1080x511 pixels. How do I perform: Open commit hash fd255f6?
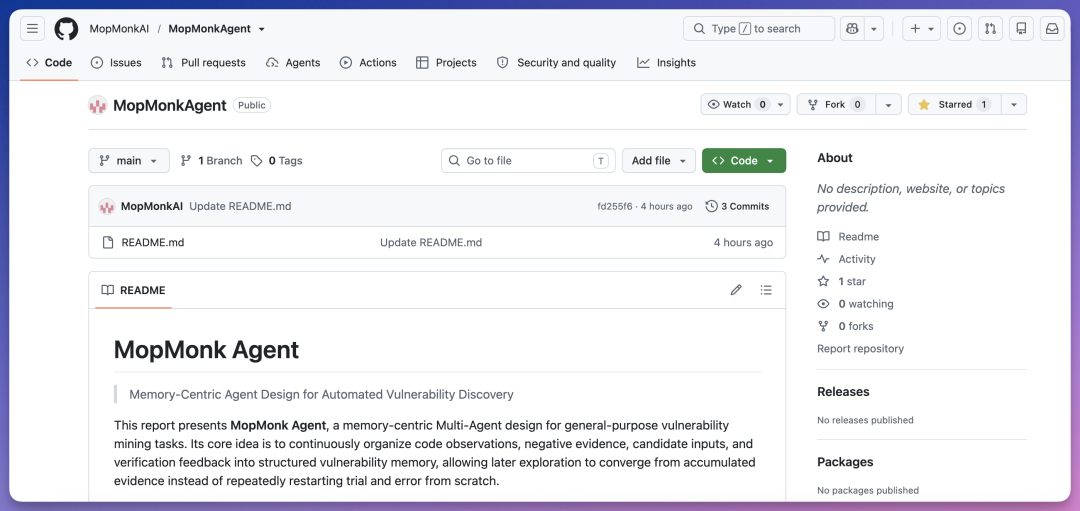[614, 207]
